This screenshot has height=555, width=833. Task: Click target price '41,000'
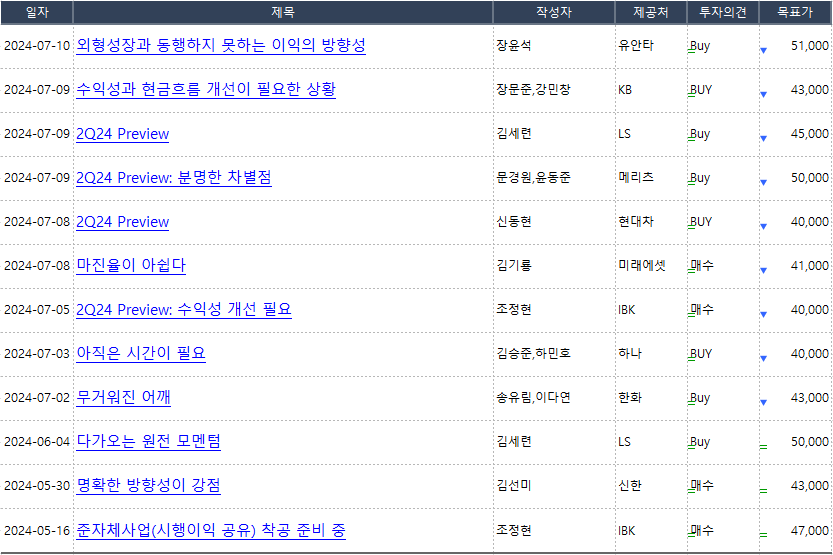810,266
